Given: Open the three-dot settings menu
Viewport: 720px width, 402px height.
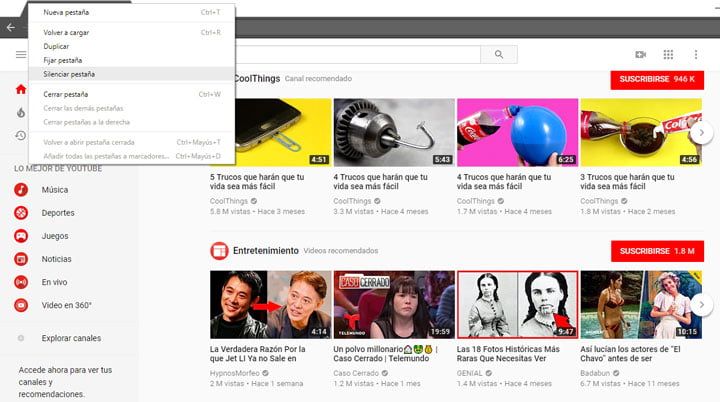Looking at the screenshot, I should click(696, 55).
